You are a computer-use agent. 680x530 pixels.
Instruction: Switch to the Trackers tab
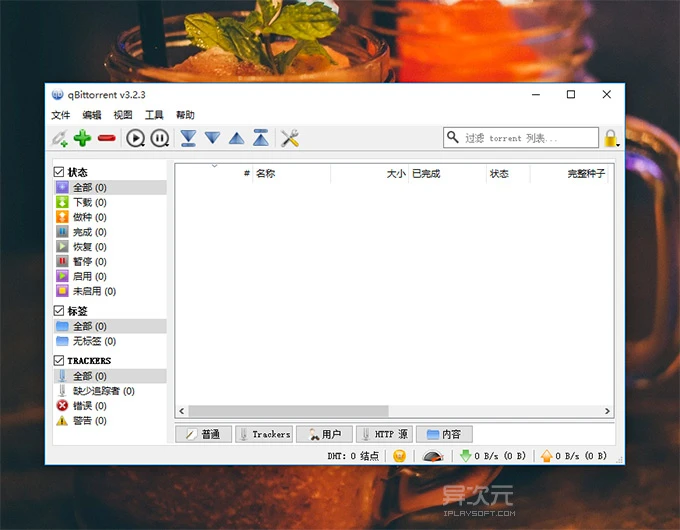pos(264,434)
